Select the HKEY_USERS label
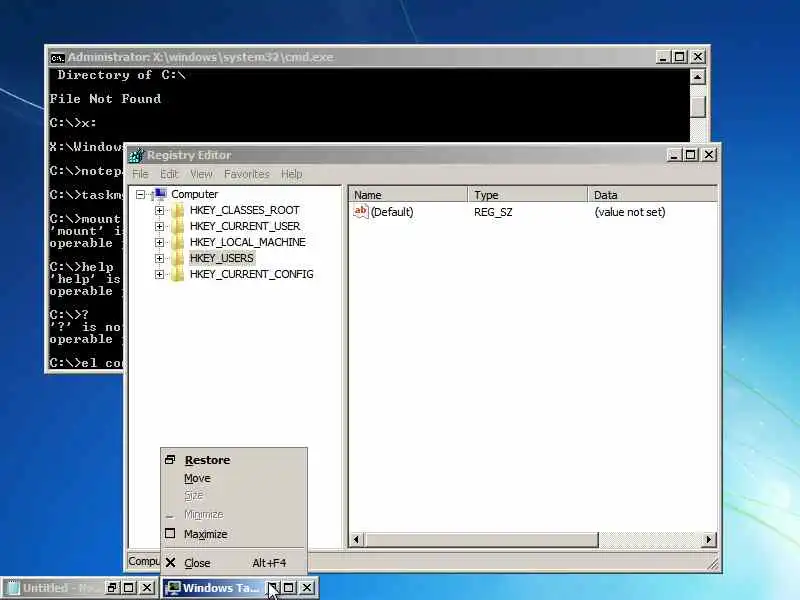The width and height of the screenshot is (800, 600). pyautogui.click(x=221, y=258)
